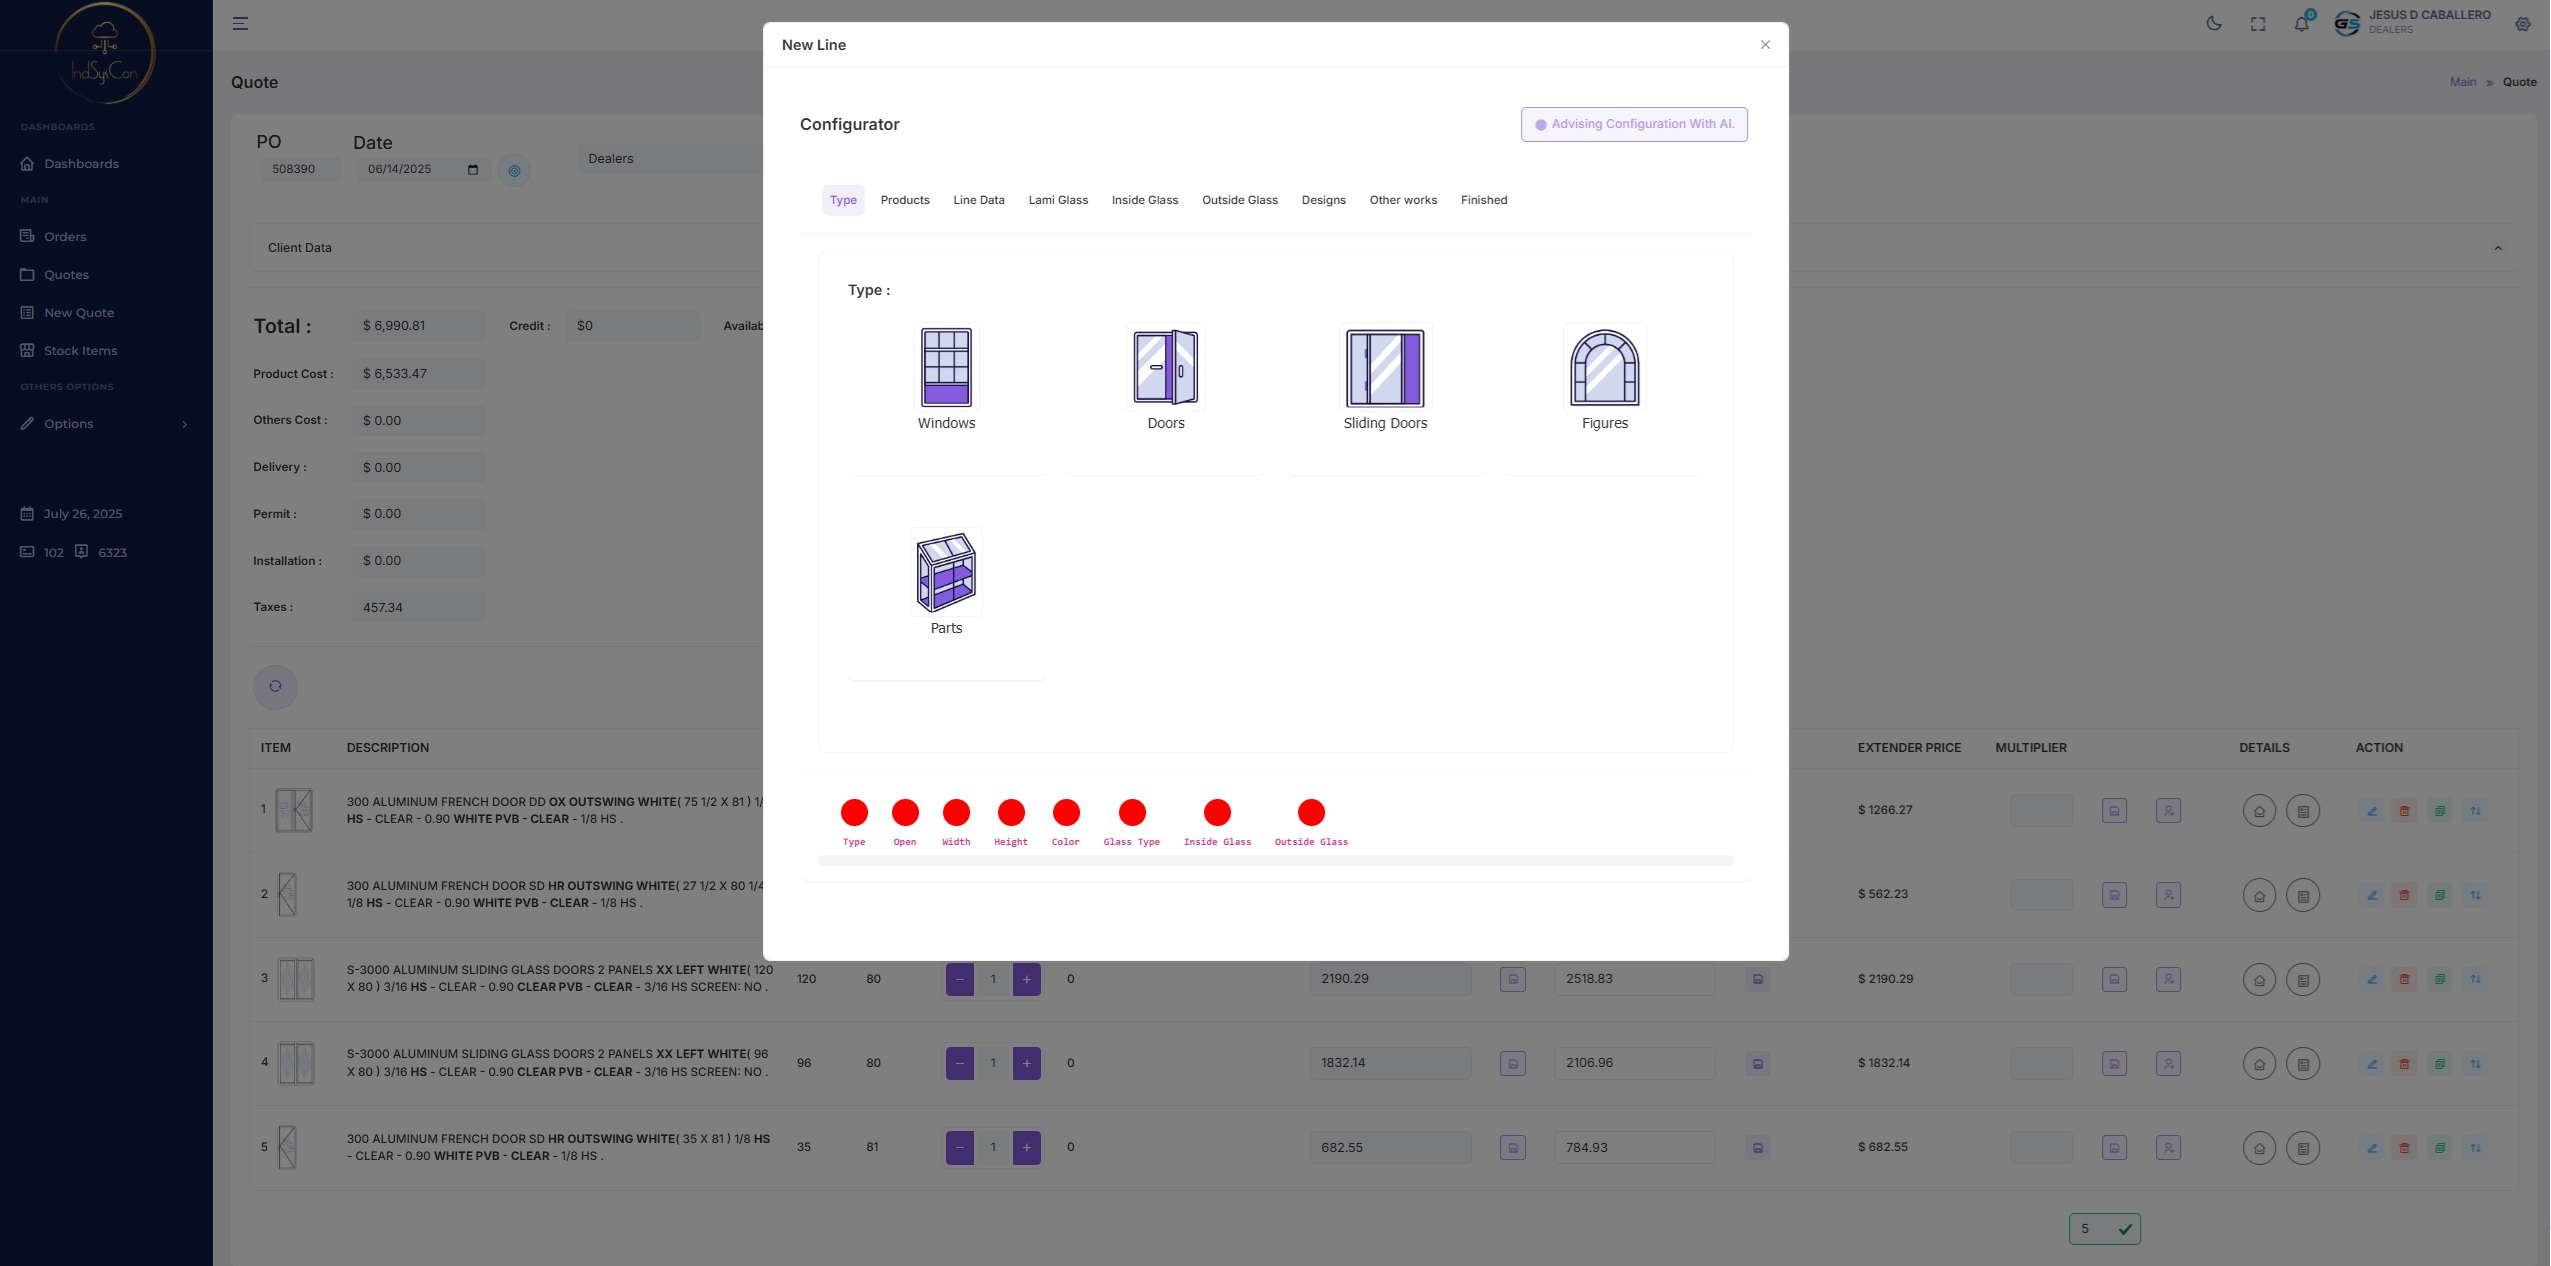Viewport: 2551px width, 1266px height.
Task: Open the Lami Glass tab
Action: pos(1058,200)
